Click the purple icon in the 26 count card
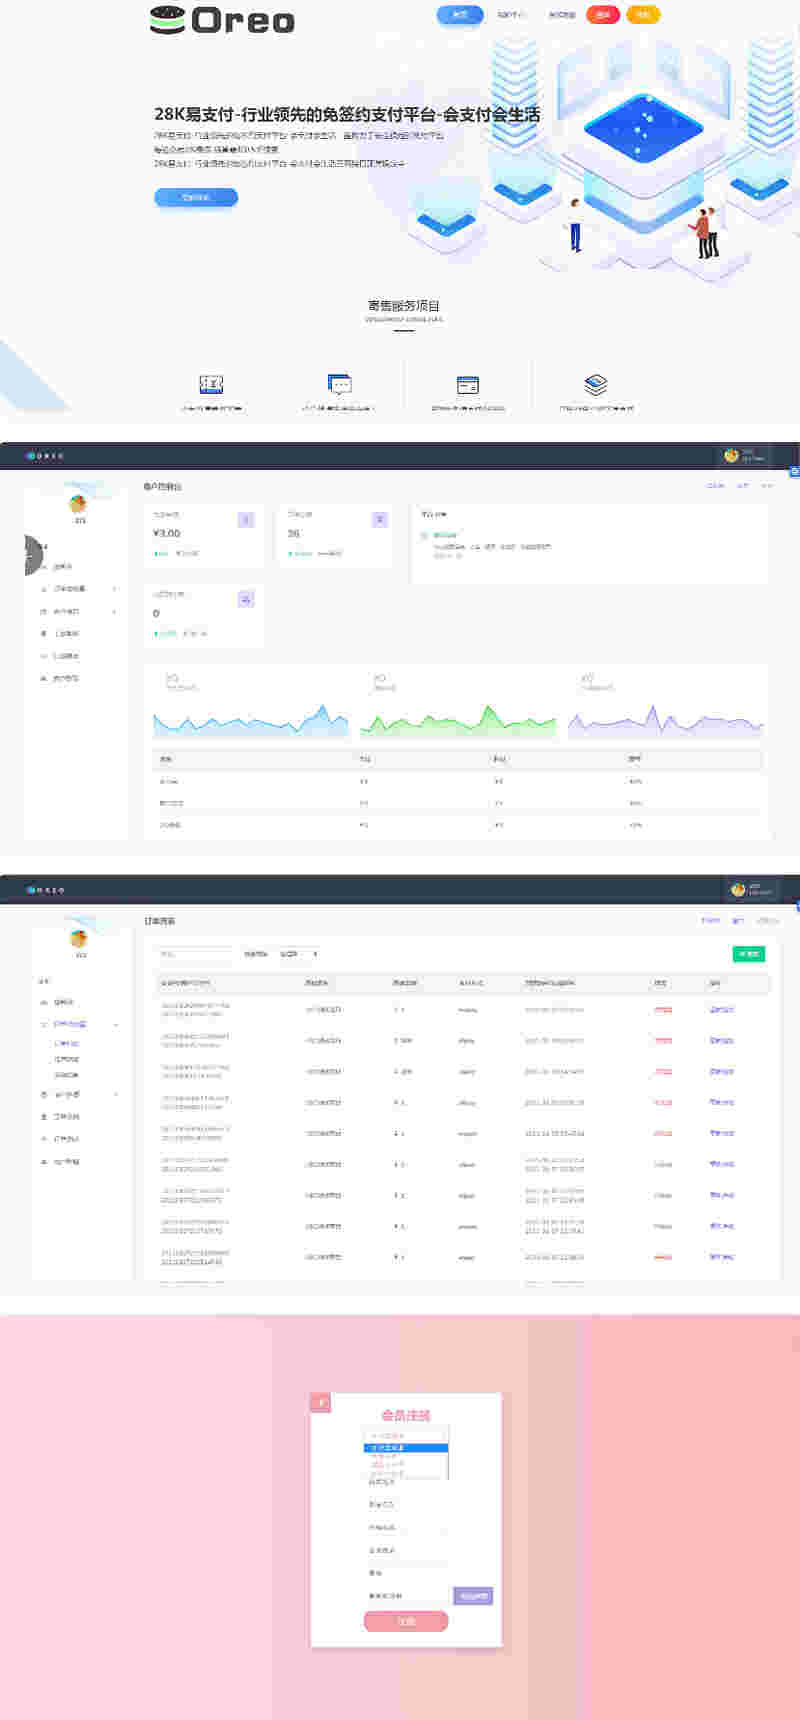The image size is (800, 1720). coord(379,519)
